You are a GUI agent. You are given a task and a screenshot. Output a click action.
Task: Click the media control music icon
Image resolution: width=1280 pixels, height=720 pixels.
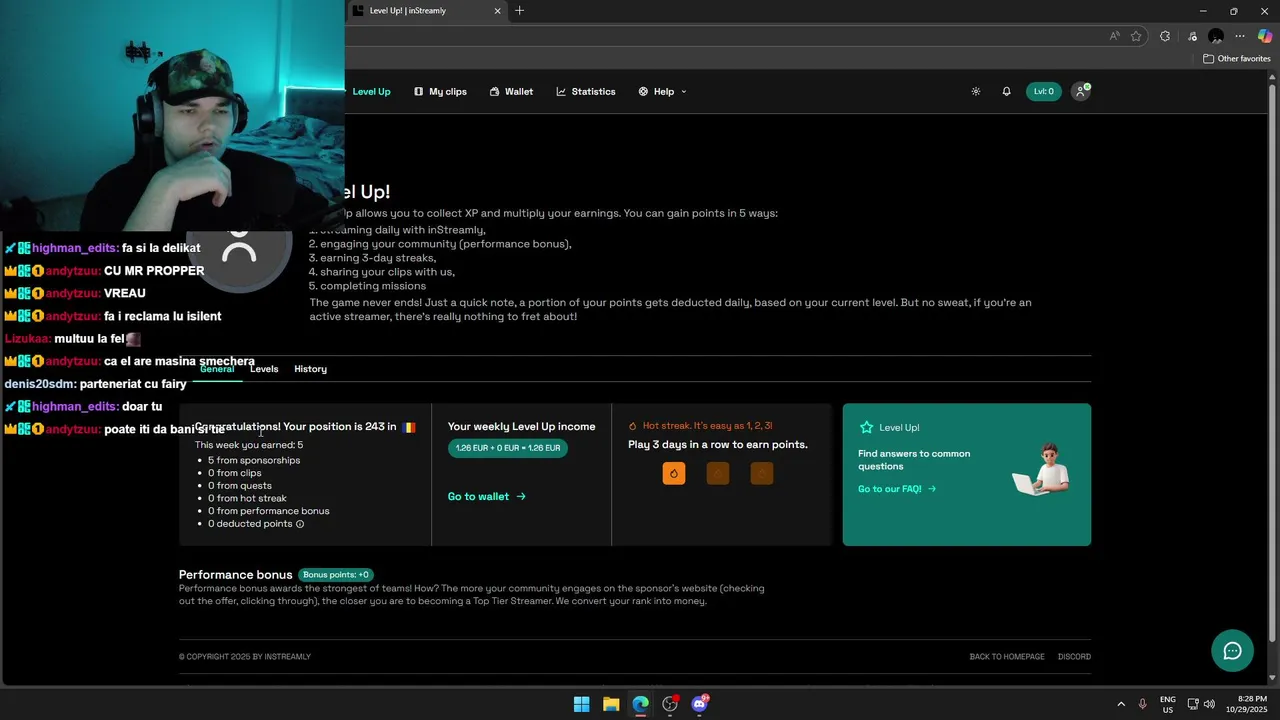(x=1192, y=36)
